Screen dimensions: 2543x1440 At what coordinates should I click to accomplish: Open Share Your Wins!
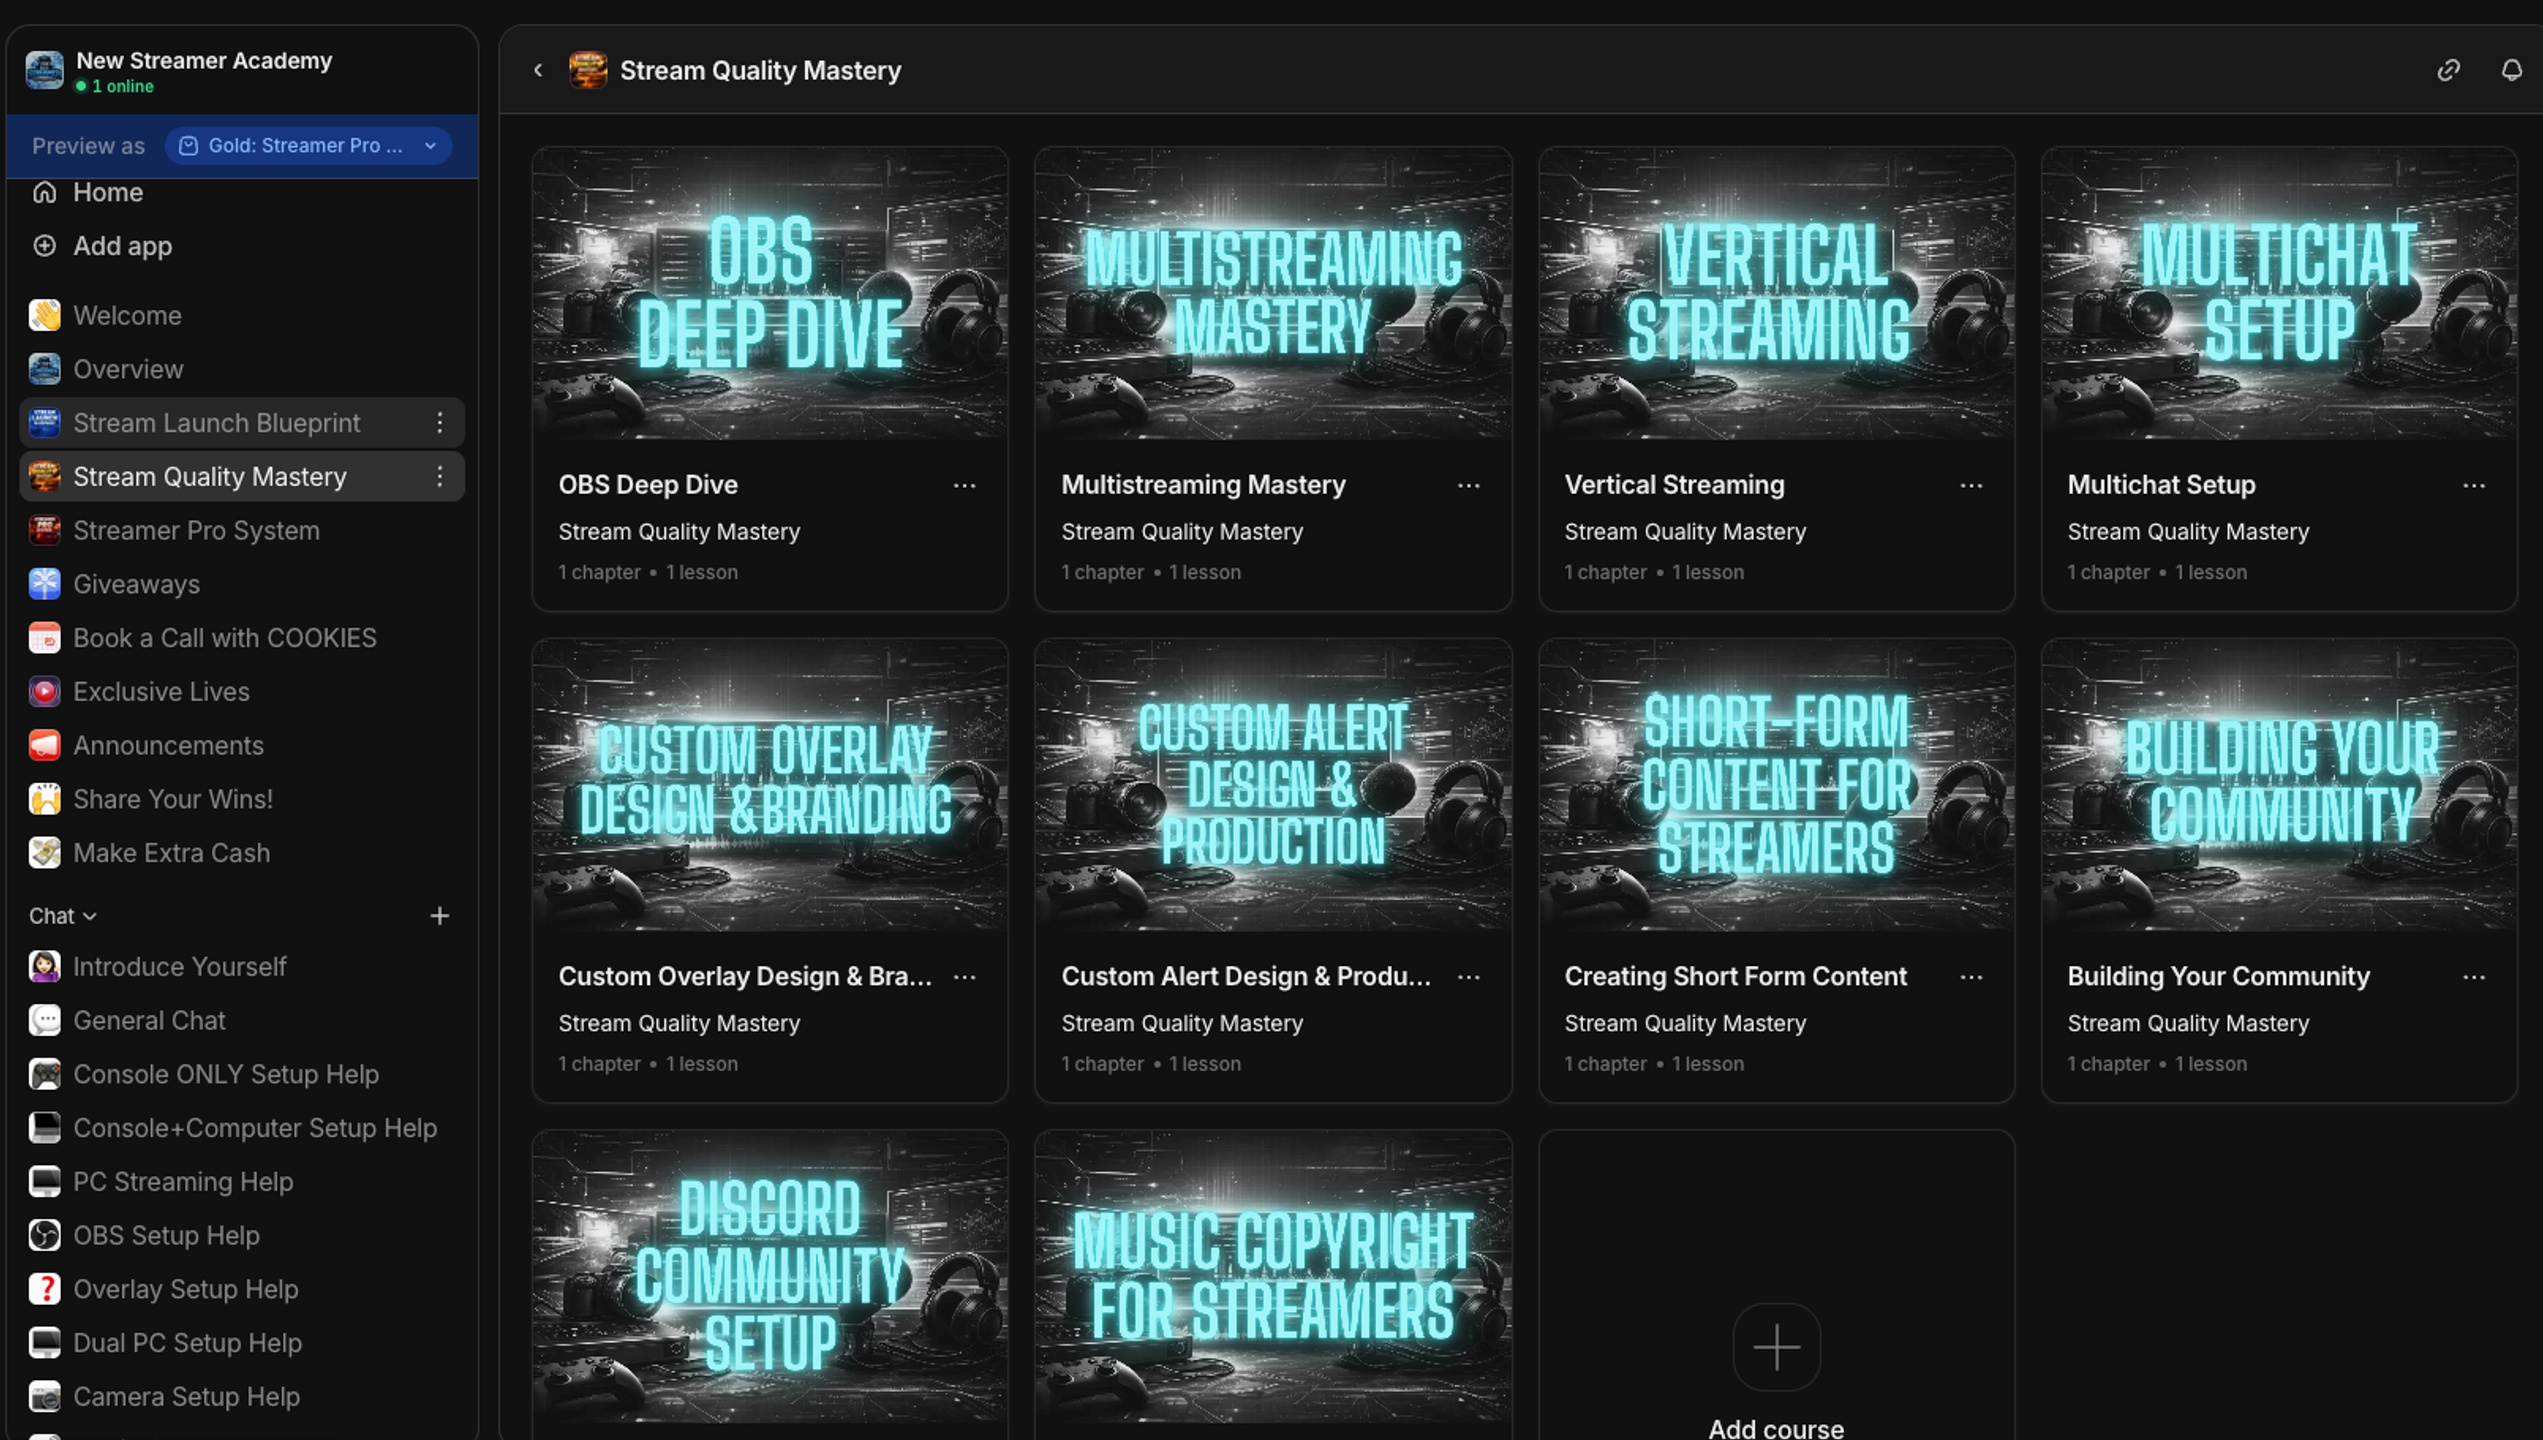tap(241, 799)
